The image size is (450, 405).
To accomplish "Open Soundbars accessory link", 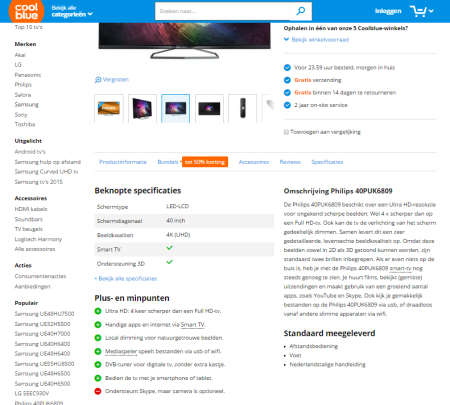I will [x=29, y=219].
